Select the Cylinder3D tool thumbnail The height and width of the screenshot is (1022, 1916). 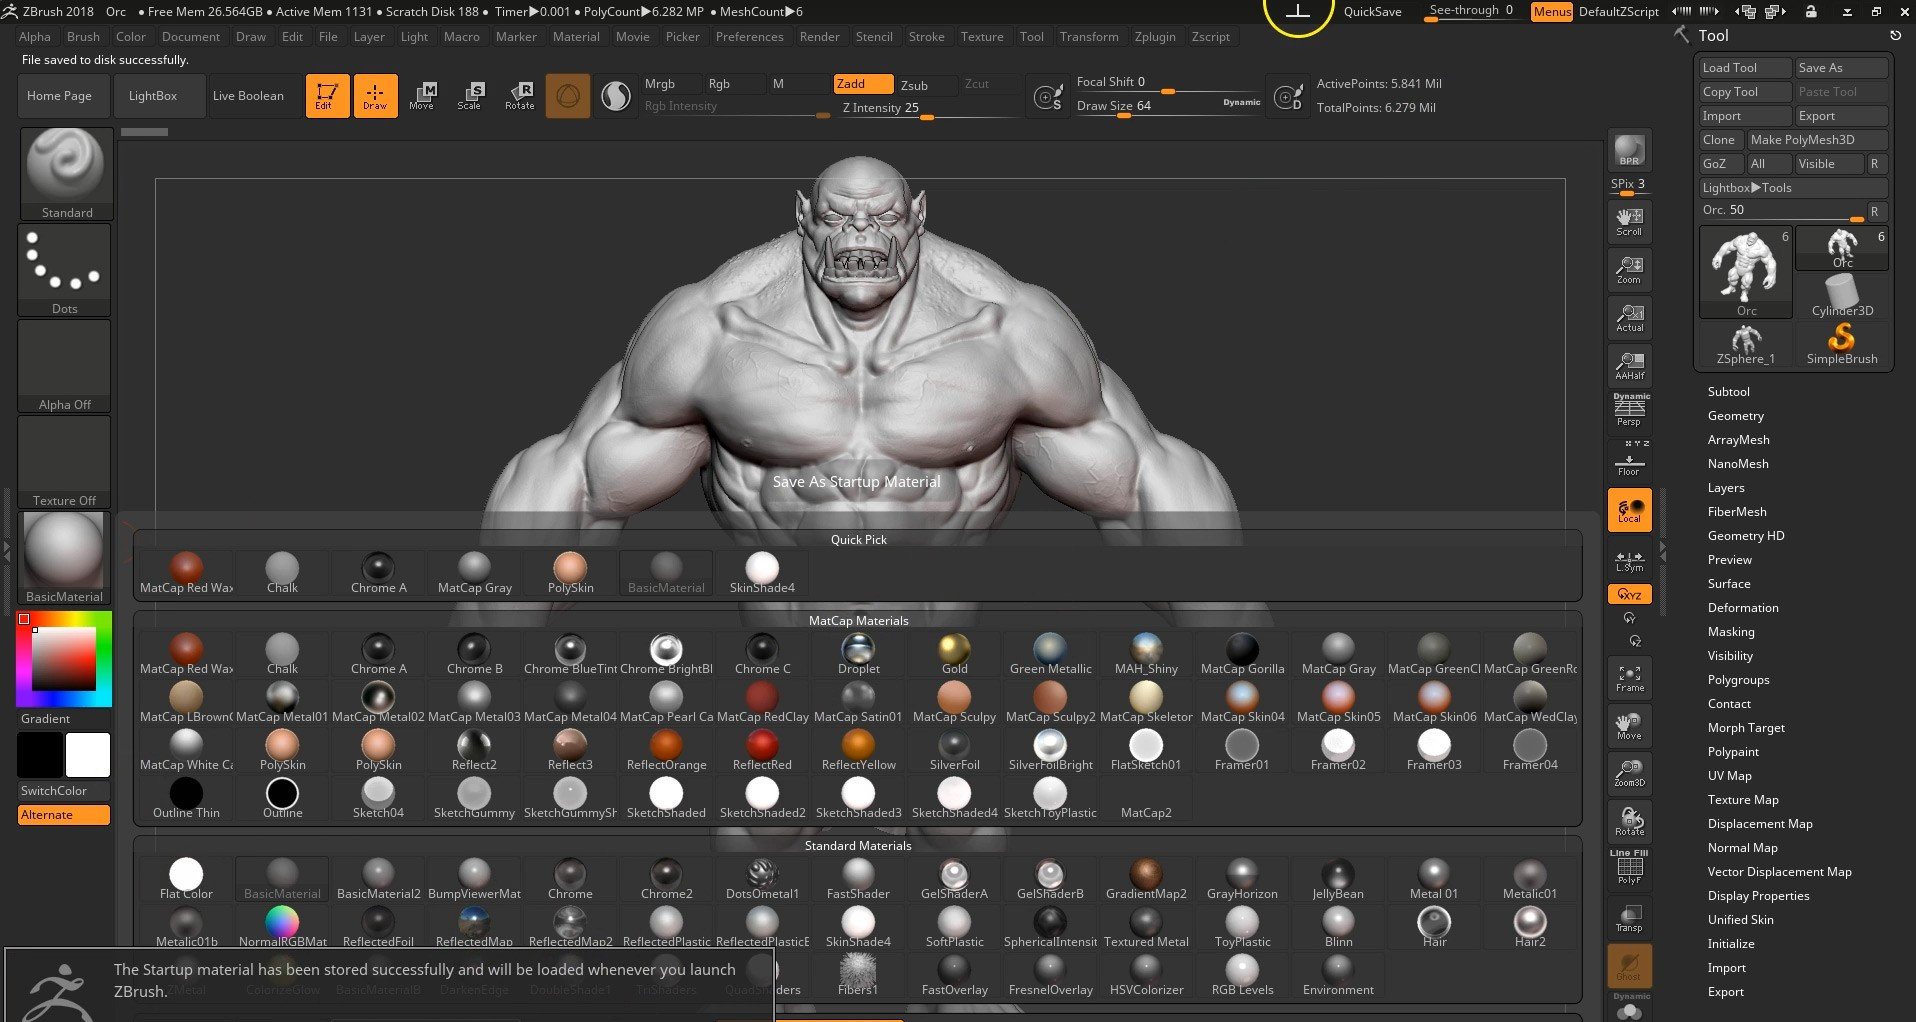[1841, 296]
